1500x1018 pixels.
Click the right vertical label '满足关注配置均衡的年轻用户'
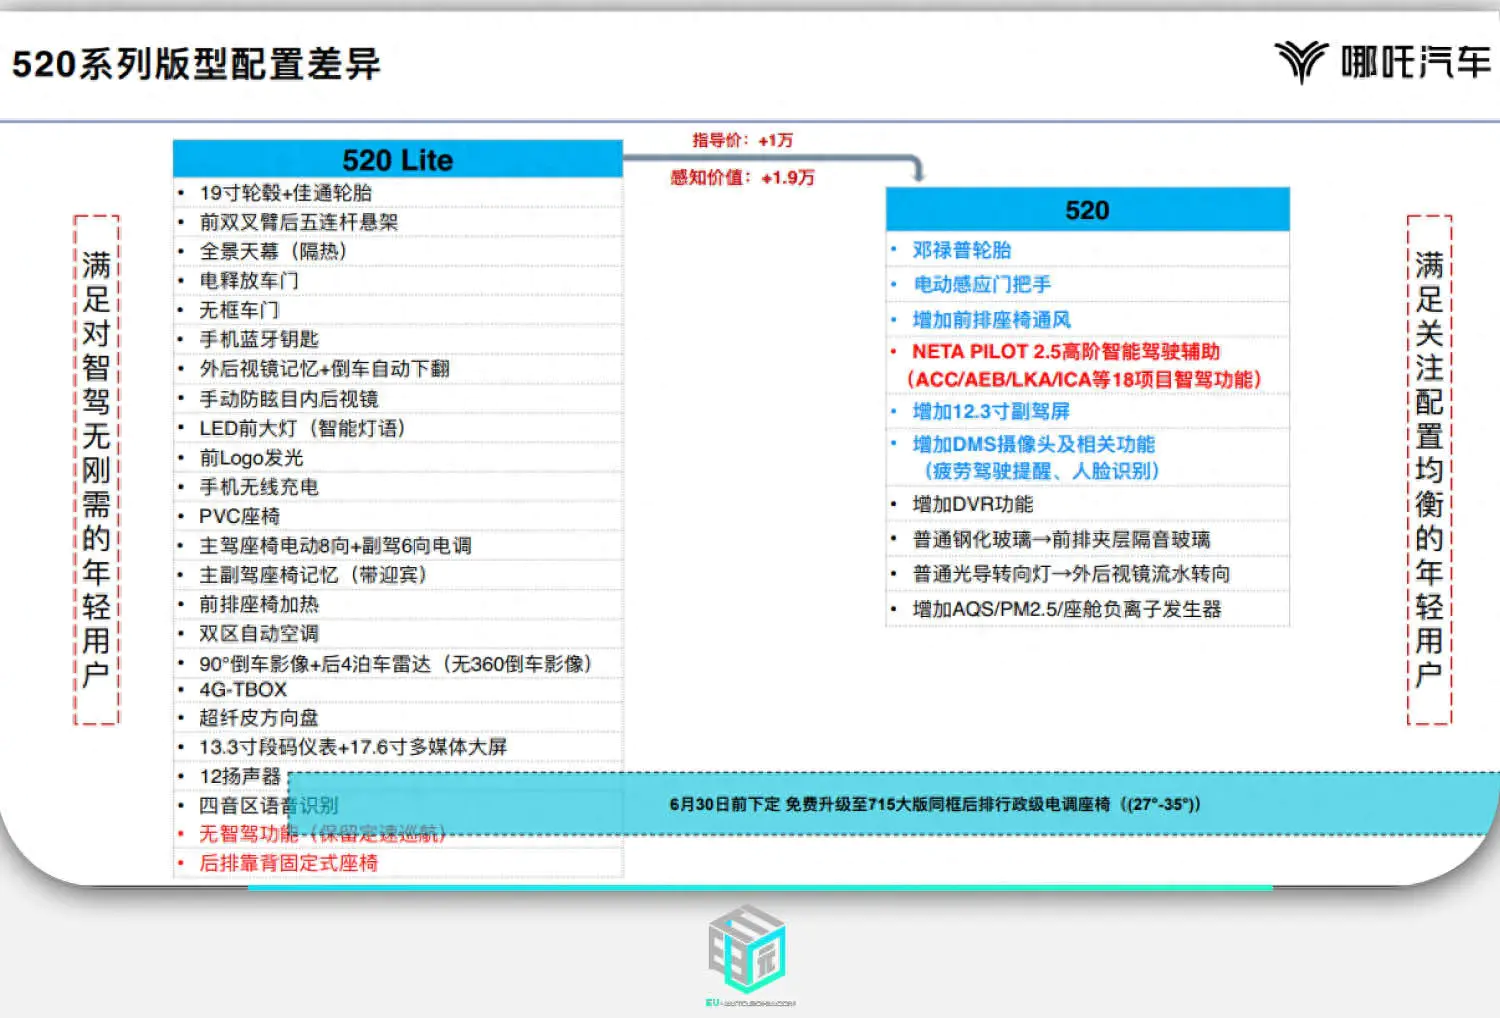coord(1429,470)
